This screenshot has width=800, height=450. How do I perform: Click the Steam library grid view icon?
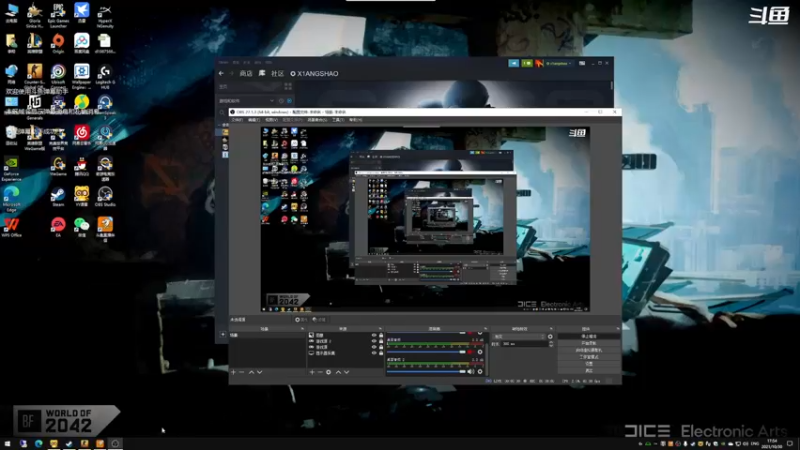pos(288,87)
